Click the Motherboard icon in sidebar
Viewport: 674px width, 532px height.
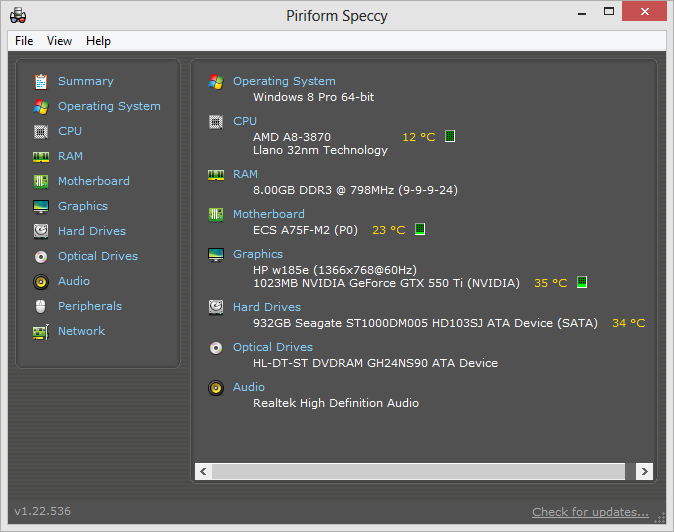pyautogui.click(x=41, y=181)
